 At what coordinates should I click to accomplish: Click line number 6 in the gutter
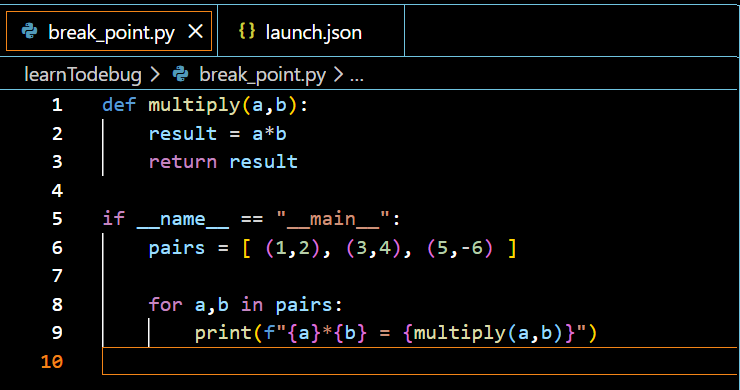pyautogui.click(x=57, y=247)
